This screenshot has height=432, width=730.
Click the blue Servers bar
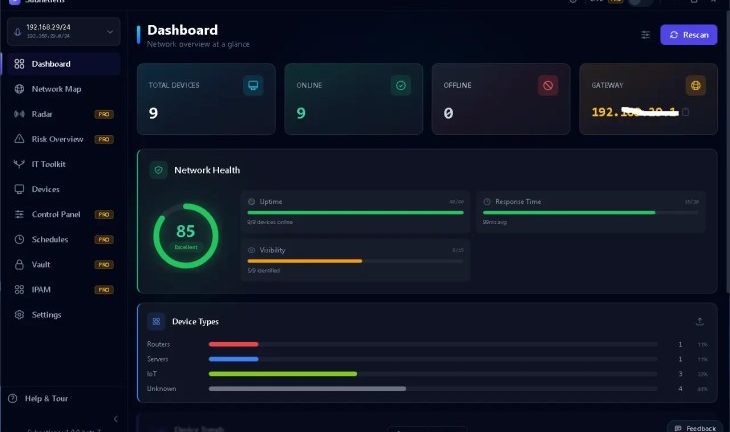point(233,359)
